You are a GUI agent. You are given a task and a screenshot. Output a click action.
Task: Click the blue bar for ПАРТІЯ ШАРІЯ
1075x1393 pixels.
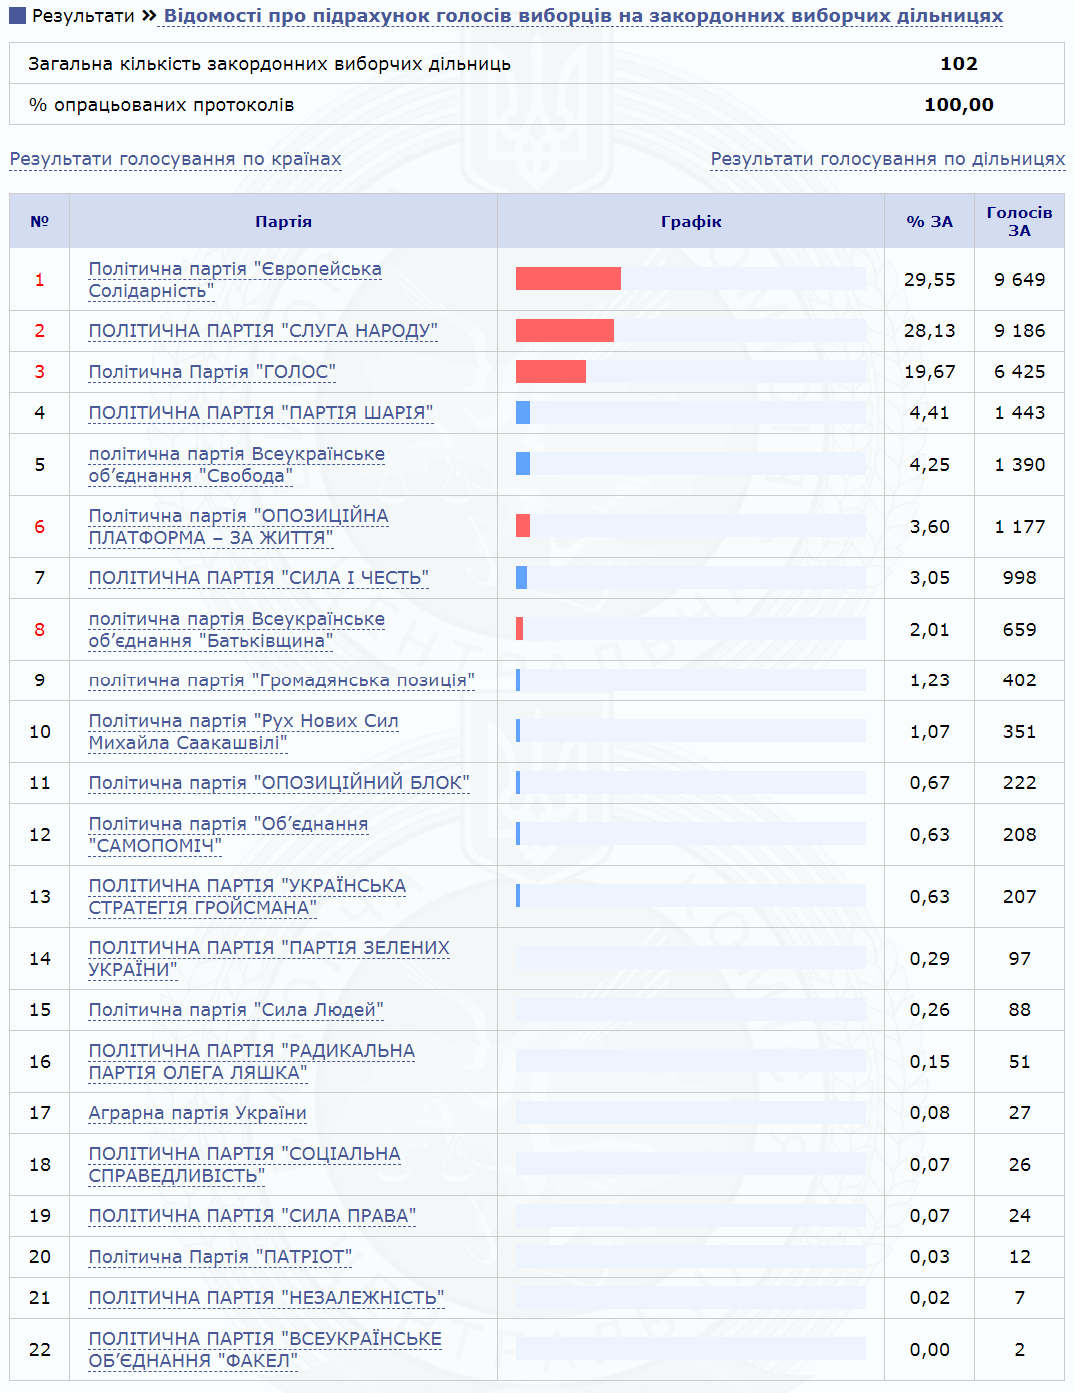pos(523,412)
